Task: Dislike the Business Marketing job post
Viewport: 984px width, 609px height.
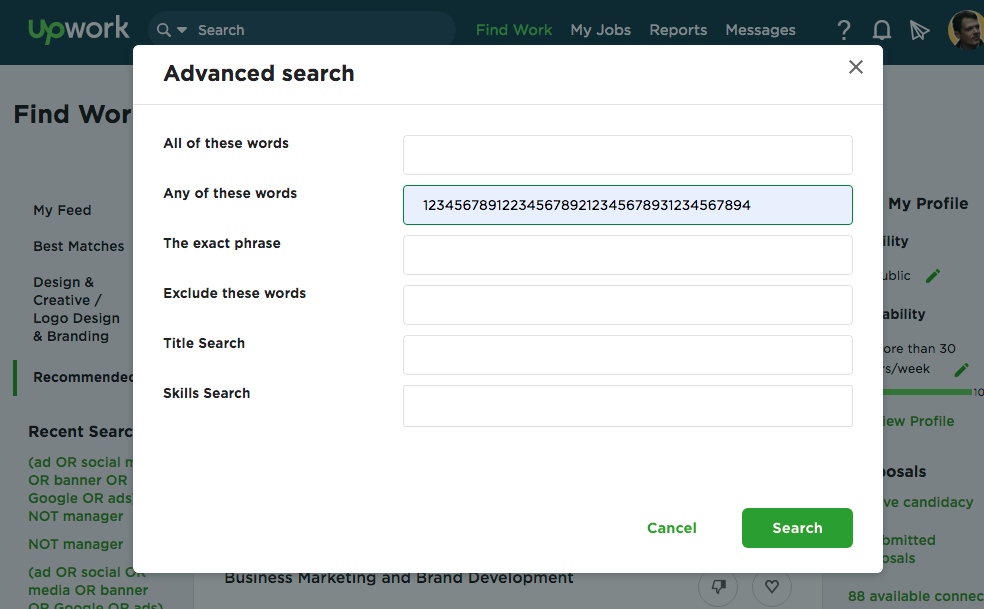Action: [x=718, y=587]
